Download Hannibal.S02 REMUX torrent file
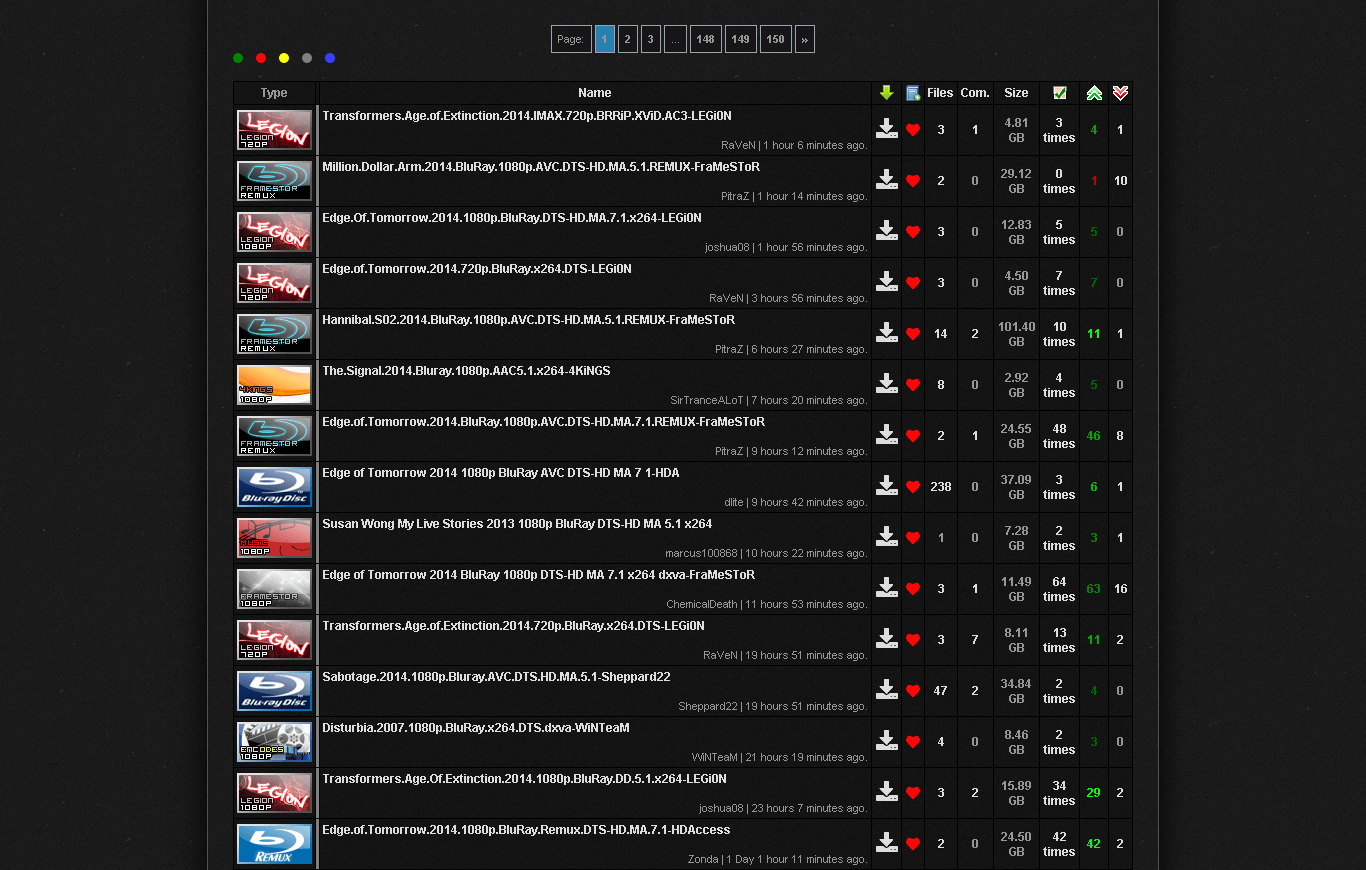This screenshot has height=870, width=1366. click(x=886, y=333)
